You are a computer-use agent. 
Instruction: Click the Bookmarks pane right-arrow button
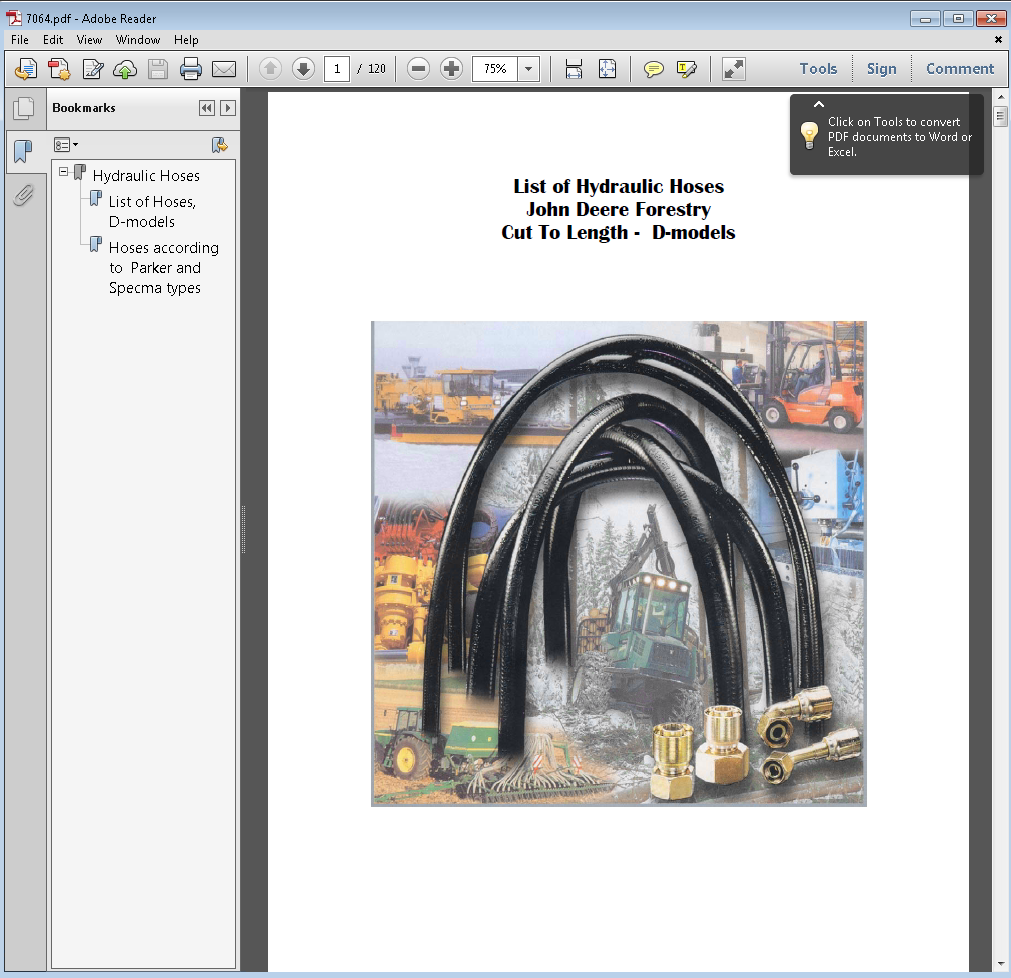228,108
